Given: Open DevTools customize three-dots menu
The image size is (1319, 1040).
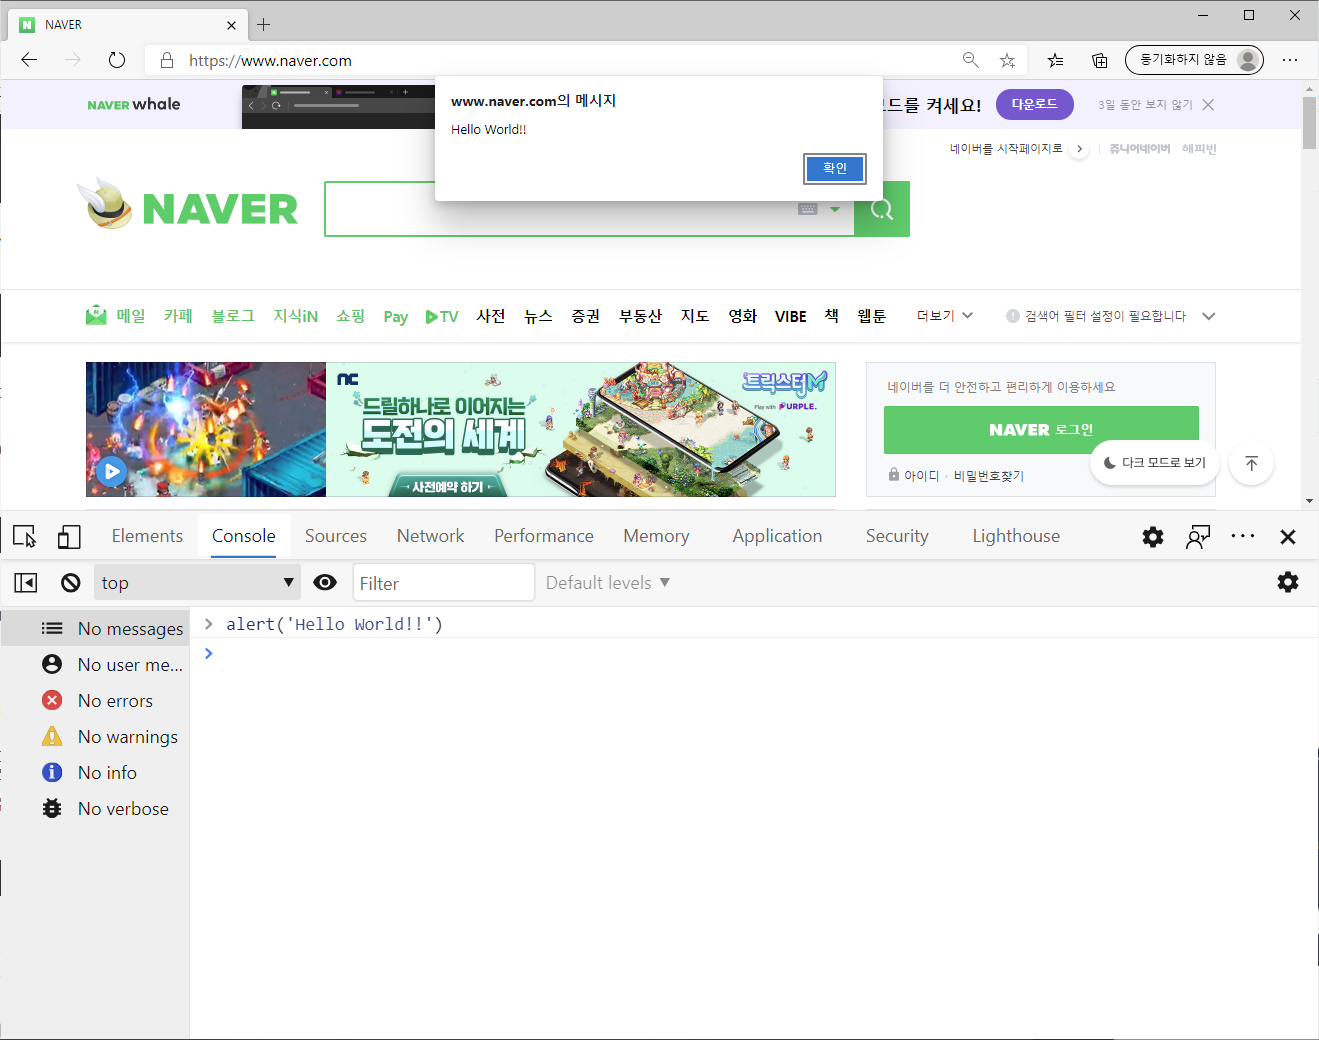Looking at the screenshot, I should pos(1243,537).
